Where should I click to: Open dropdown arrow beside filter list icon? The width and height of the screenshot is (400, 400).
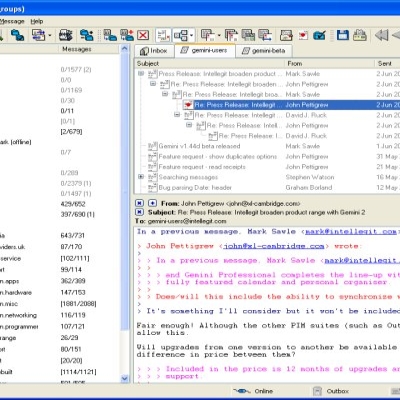tap(219, 35)
